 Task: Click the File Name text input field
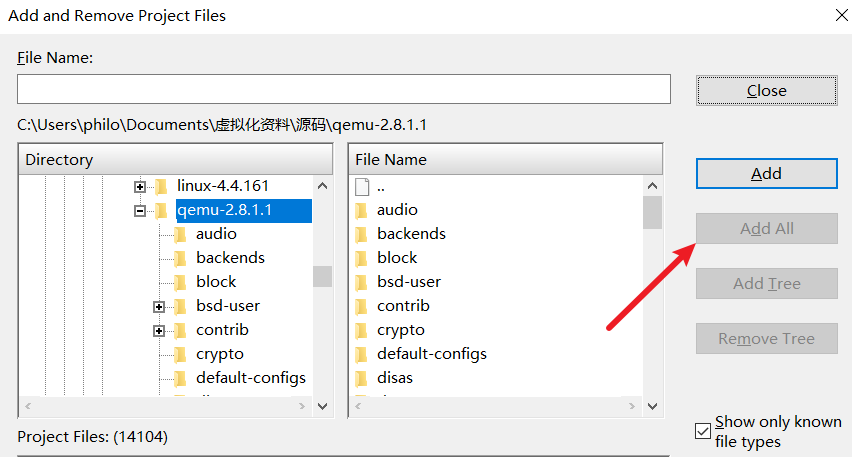[343, 89]
